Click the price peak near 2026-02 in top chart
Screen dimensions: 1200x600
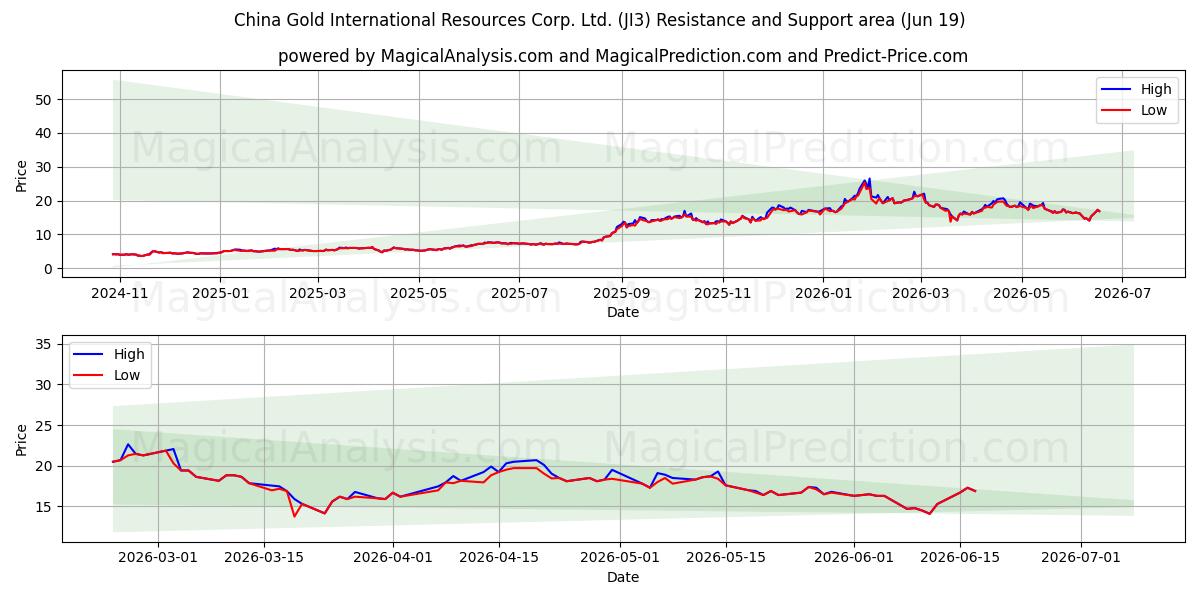(x=868, y=180)
